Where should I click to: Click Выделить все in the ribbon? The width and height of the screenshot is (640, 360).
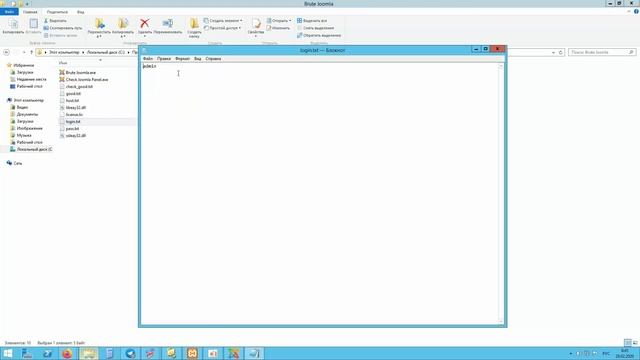tap(312, 20)
